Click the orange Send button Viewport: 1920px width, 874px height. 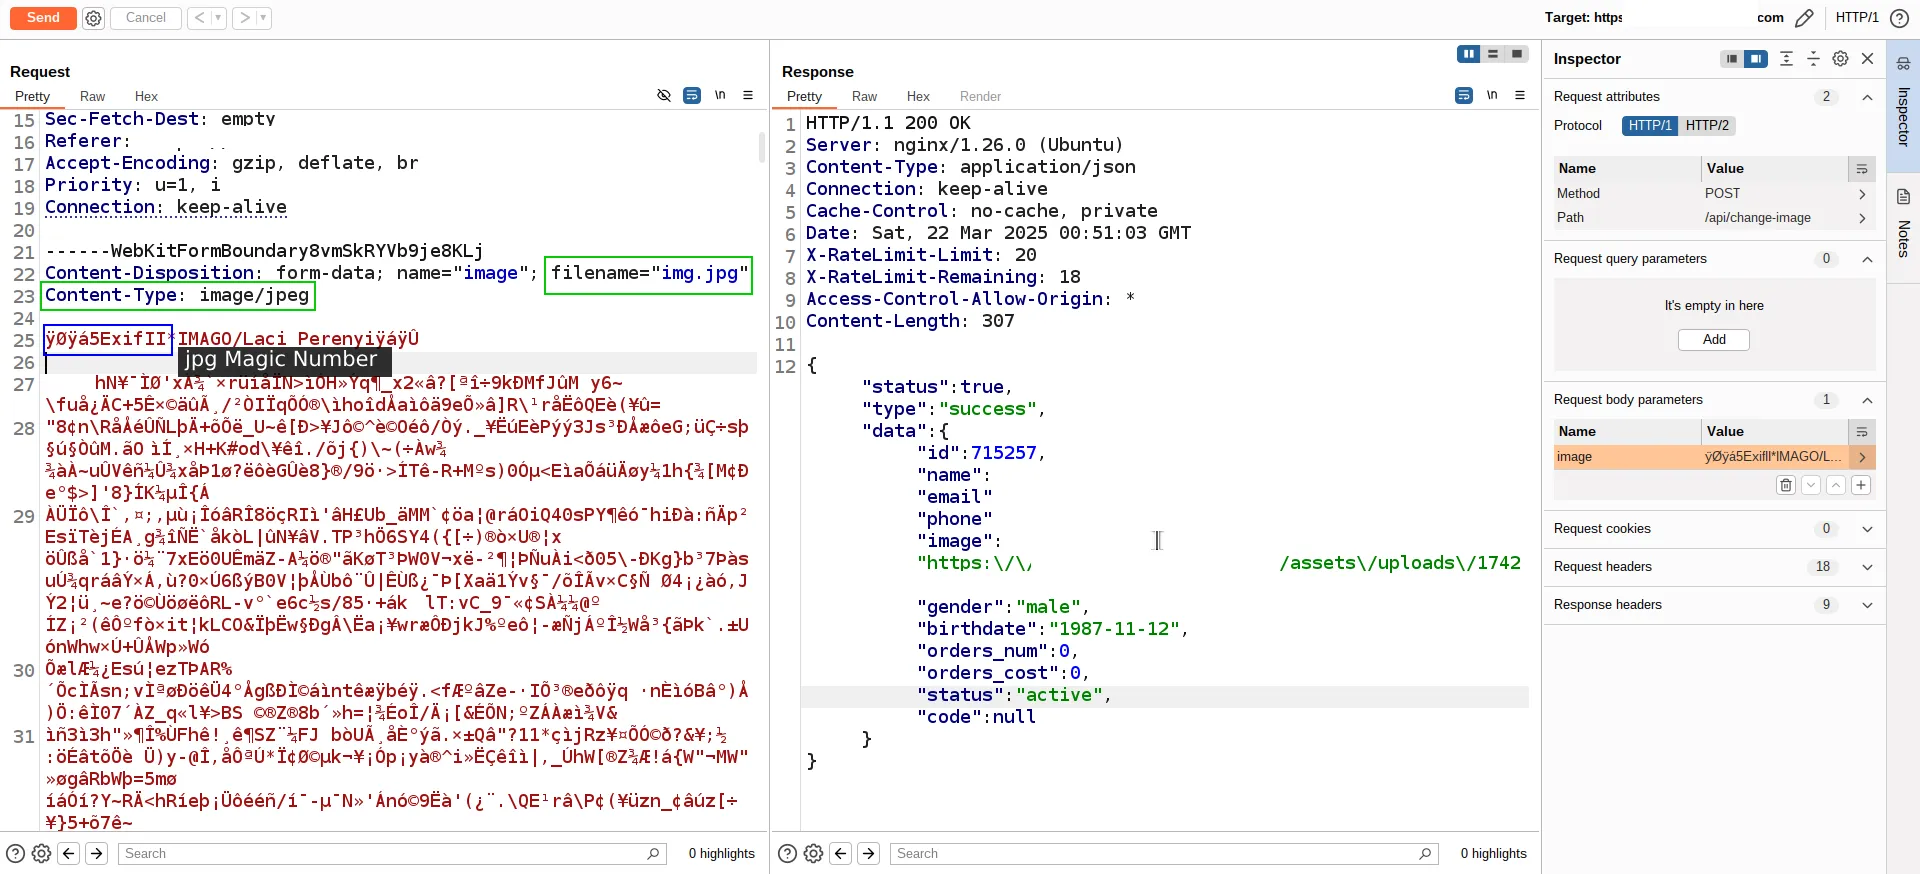click(x=43, y=18)
